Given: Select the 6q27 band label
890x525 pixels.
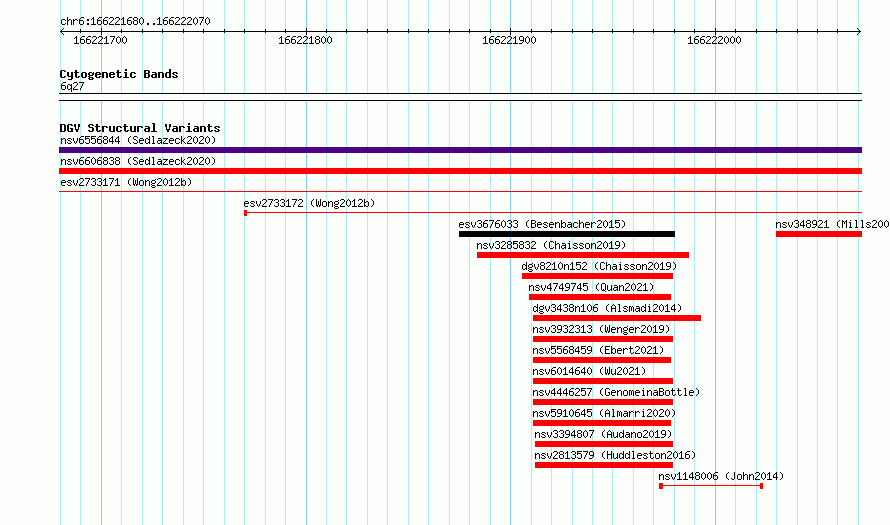Looking at the screenshot, I should pyautogui.click(x=72, y=86).
